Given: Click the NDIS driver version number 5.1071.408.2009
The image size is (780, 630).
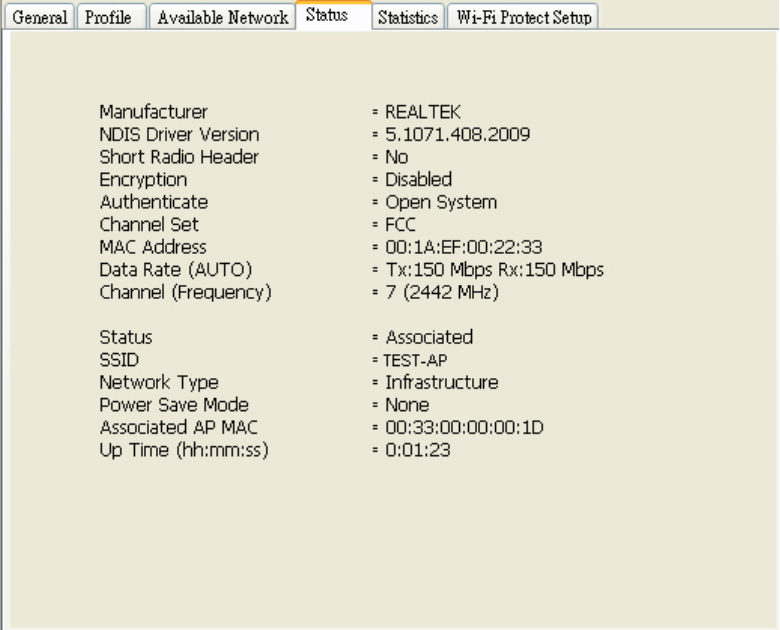Looking at the screenshot, I should (x=457, y=134).
